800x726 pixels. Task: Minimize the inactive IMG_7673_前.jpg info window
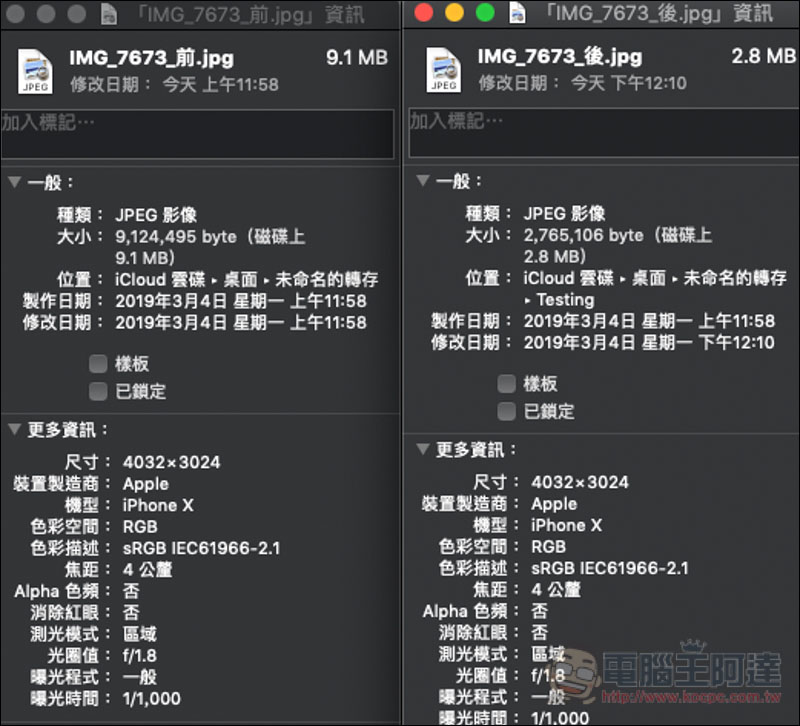[46, 14]
